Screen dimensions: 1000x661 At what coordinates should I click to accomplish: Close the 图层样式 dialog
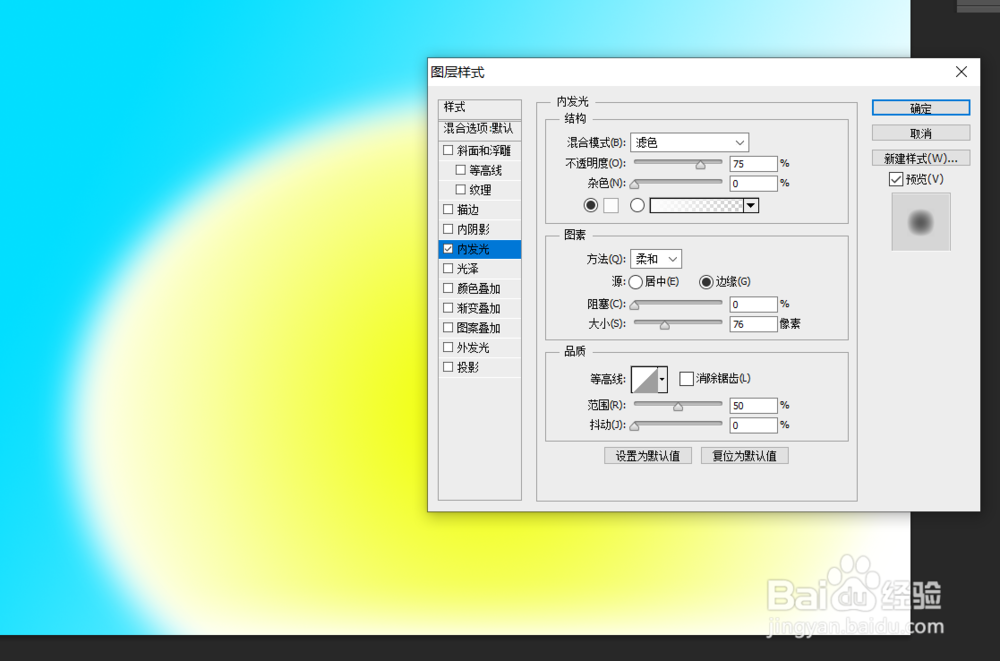(961, 72)
